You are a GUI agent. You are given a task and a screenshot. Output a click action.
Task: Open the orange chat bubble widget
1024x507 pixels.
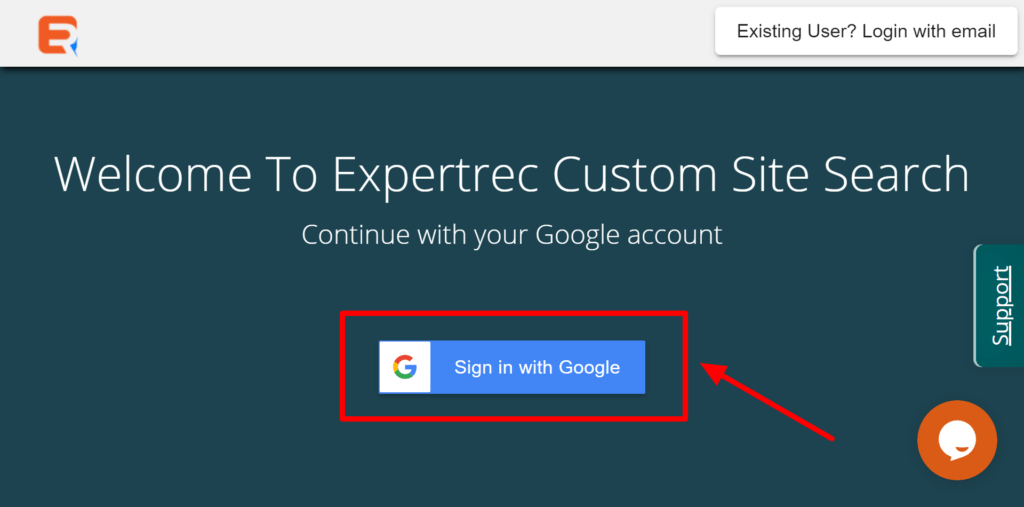(x=957, y=440)
